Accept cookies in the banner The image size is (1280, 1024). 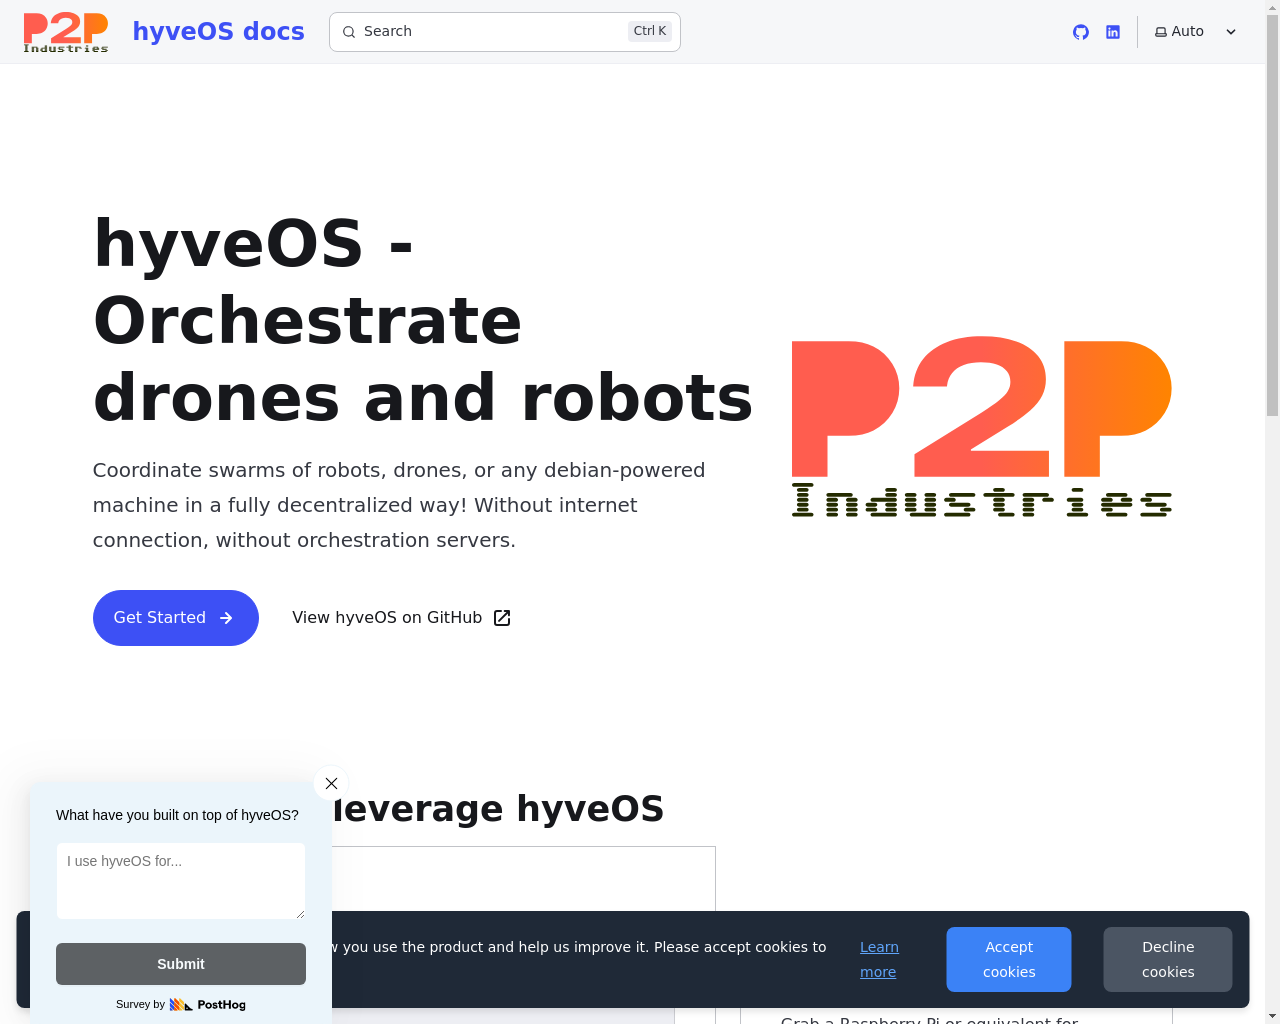(x=1009, y=959)
